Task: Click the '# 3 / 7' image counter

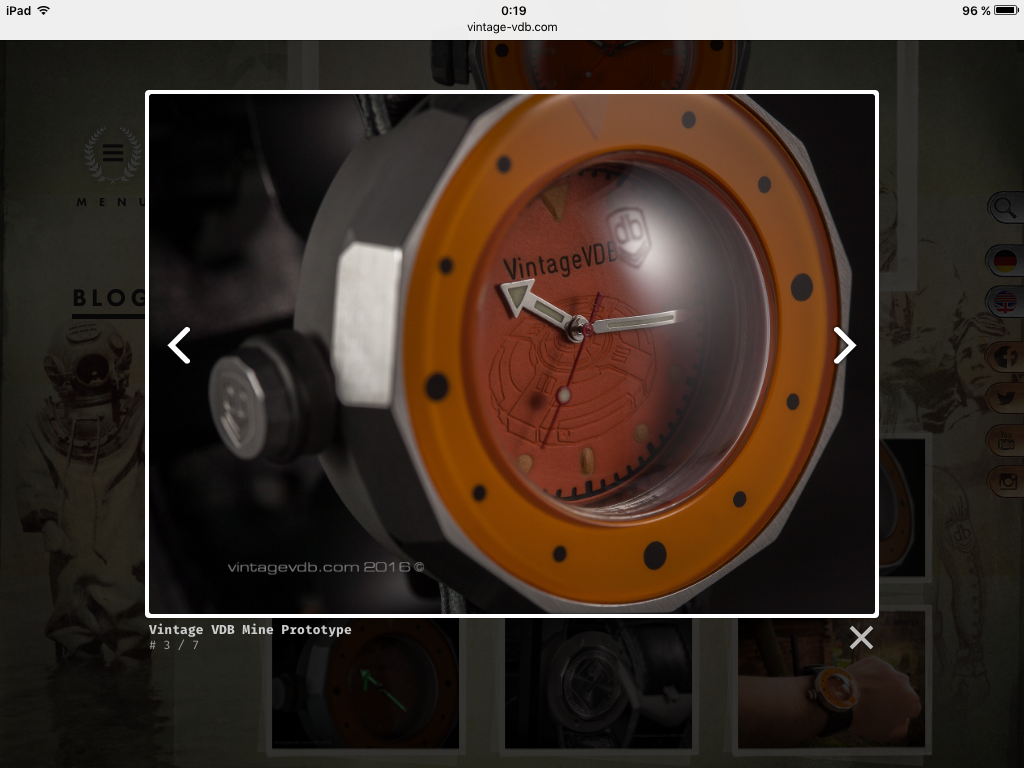Action: (174, 645)
